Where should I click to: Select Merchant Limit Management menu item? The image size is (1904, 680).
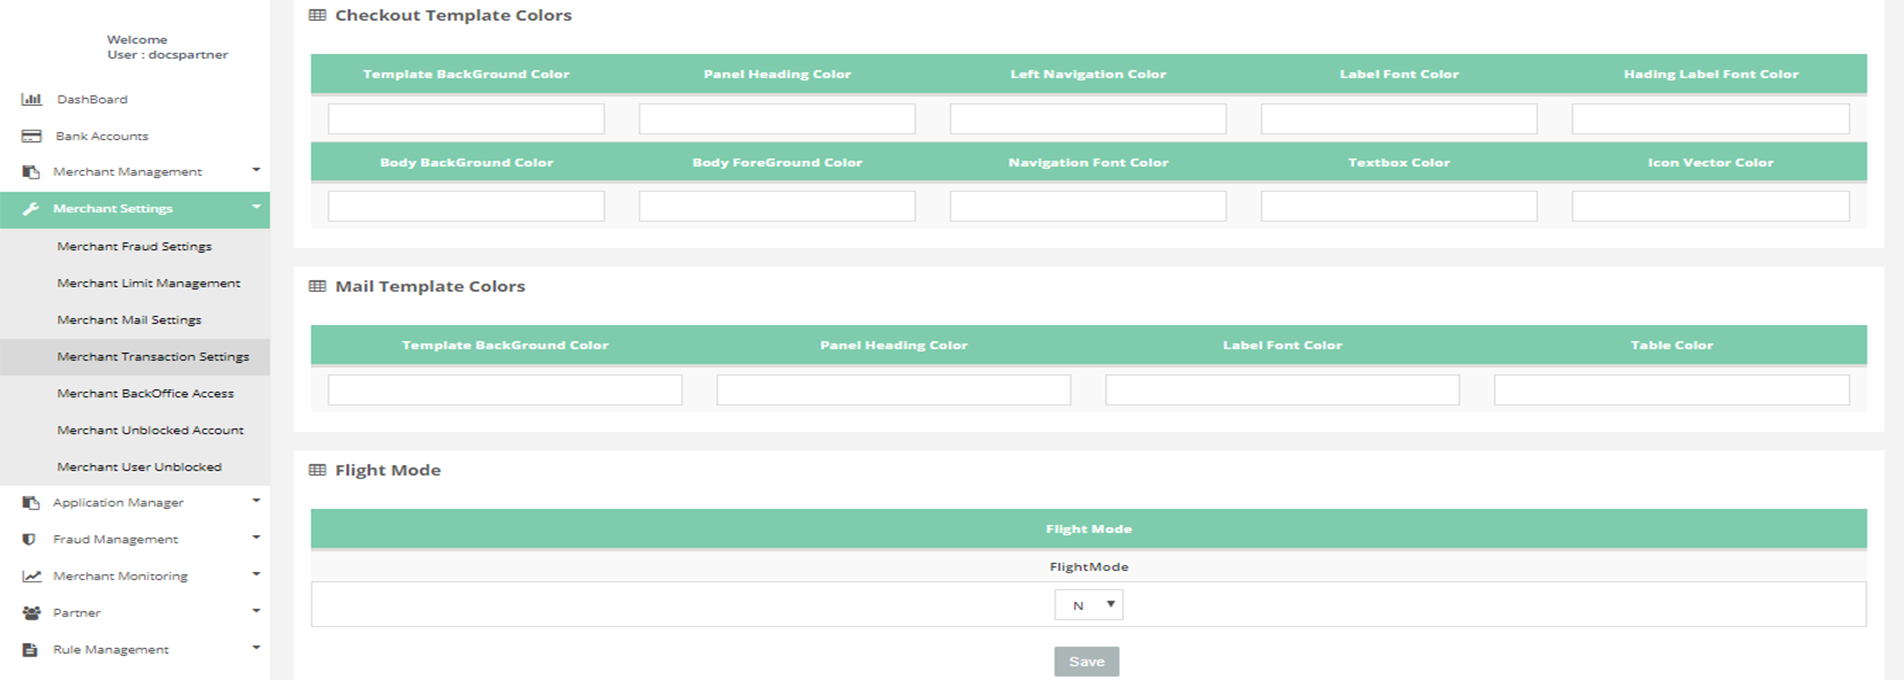[148, 283]
